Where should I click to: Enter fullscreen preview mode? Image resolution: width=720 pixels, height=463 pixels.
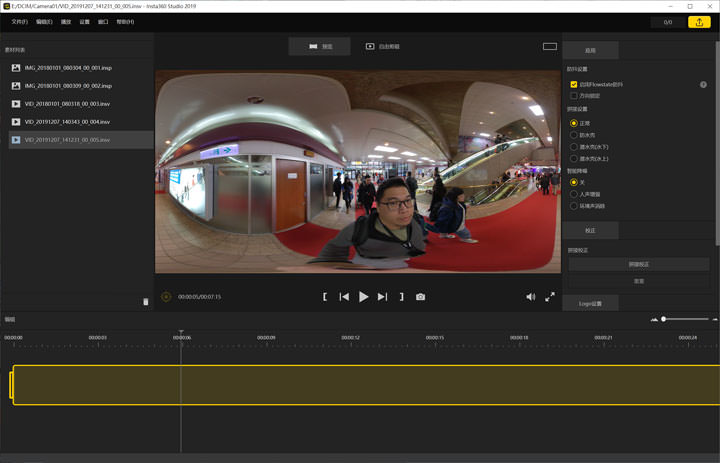(550, 297)
